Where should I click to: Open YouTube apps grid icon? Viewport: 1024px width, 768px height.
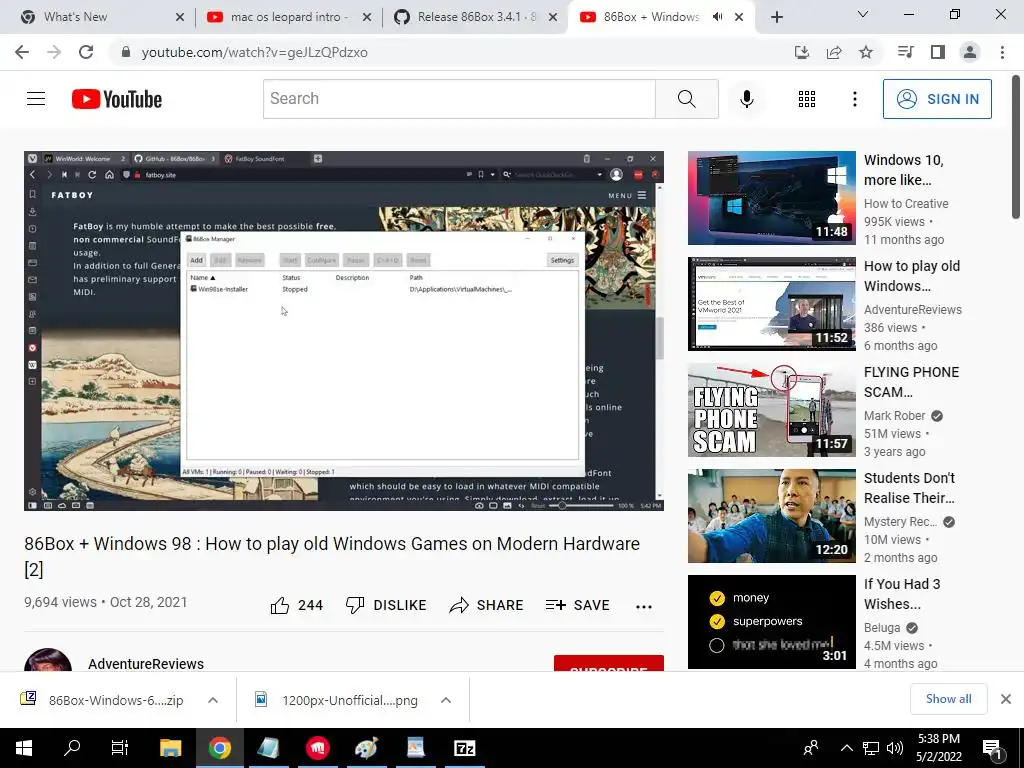pyautogui.click(x=807, y=99)
